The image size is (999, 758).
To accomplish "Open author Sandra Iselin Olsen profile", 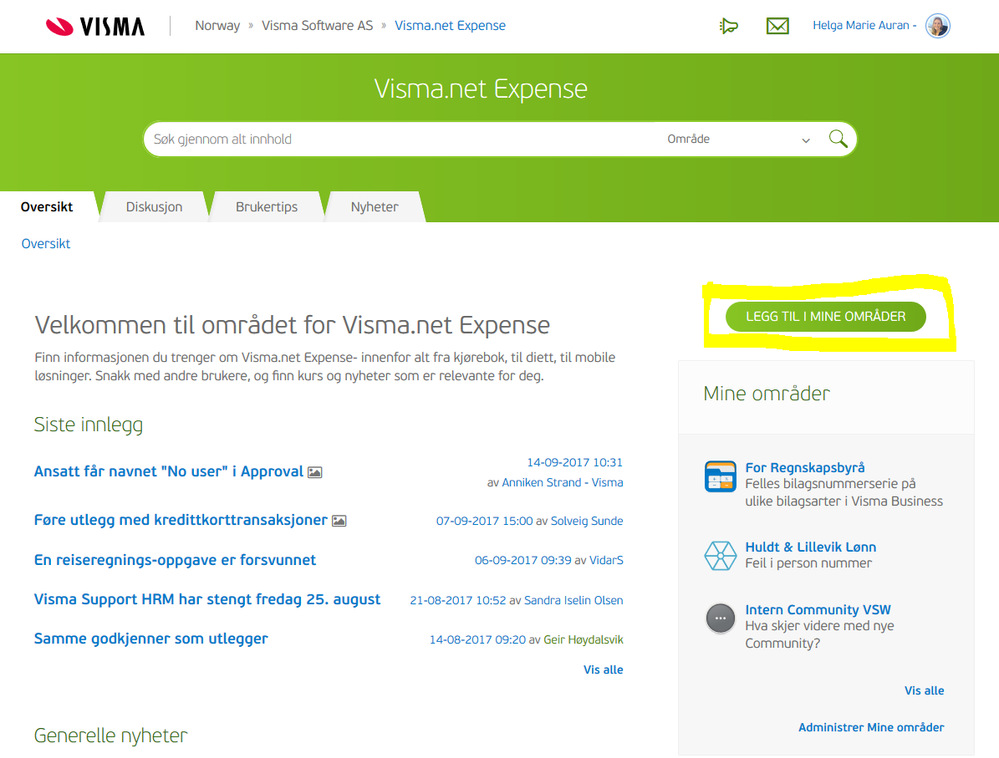I will point(573,600).
